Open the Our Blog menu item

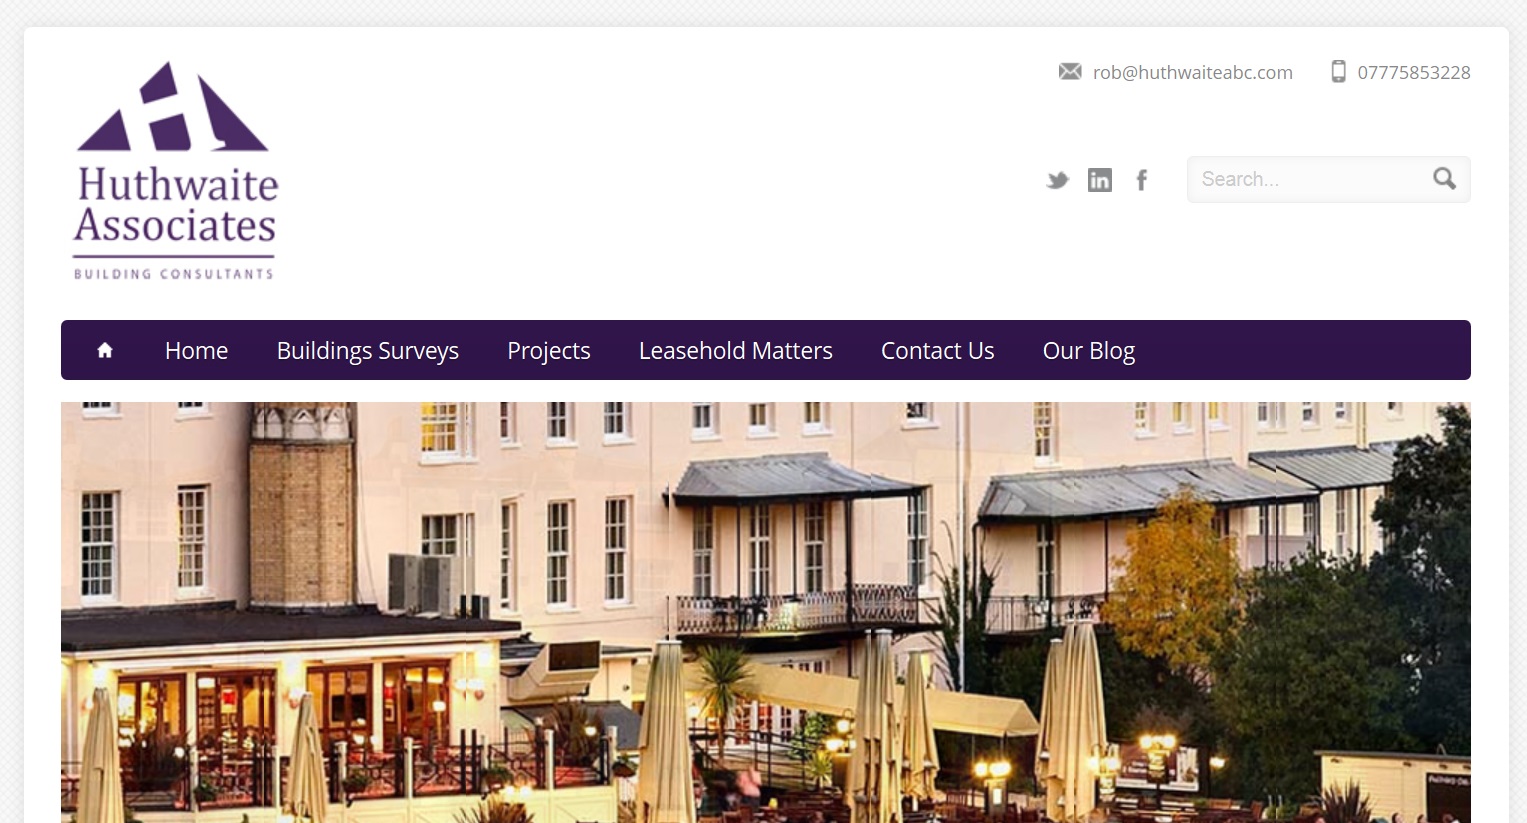tap(1089, 351)
